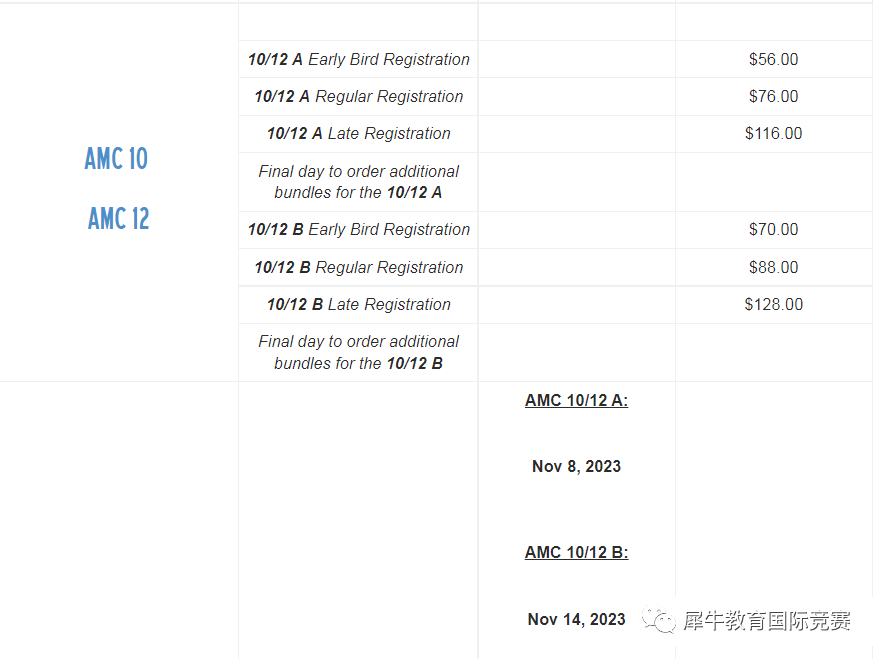Click the $56.00 price cell
Image resolution: width=879 pixels, height=659 pixels.
pyautogui.click(x=774, y=59)
